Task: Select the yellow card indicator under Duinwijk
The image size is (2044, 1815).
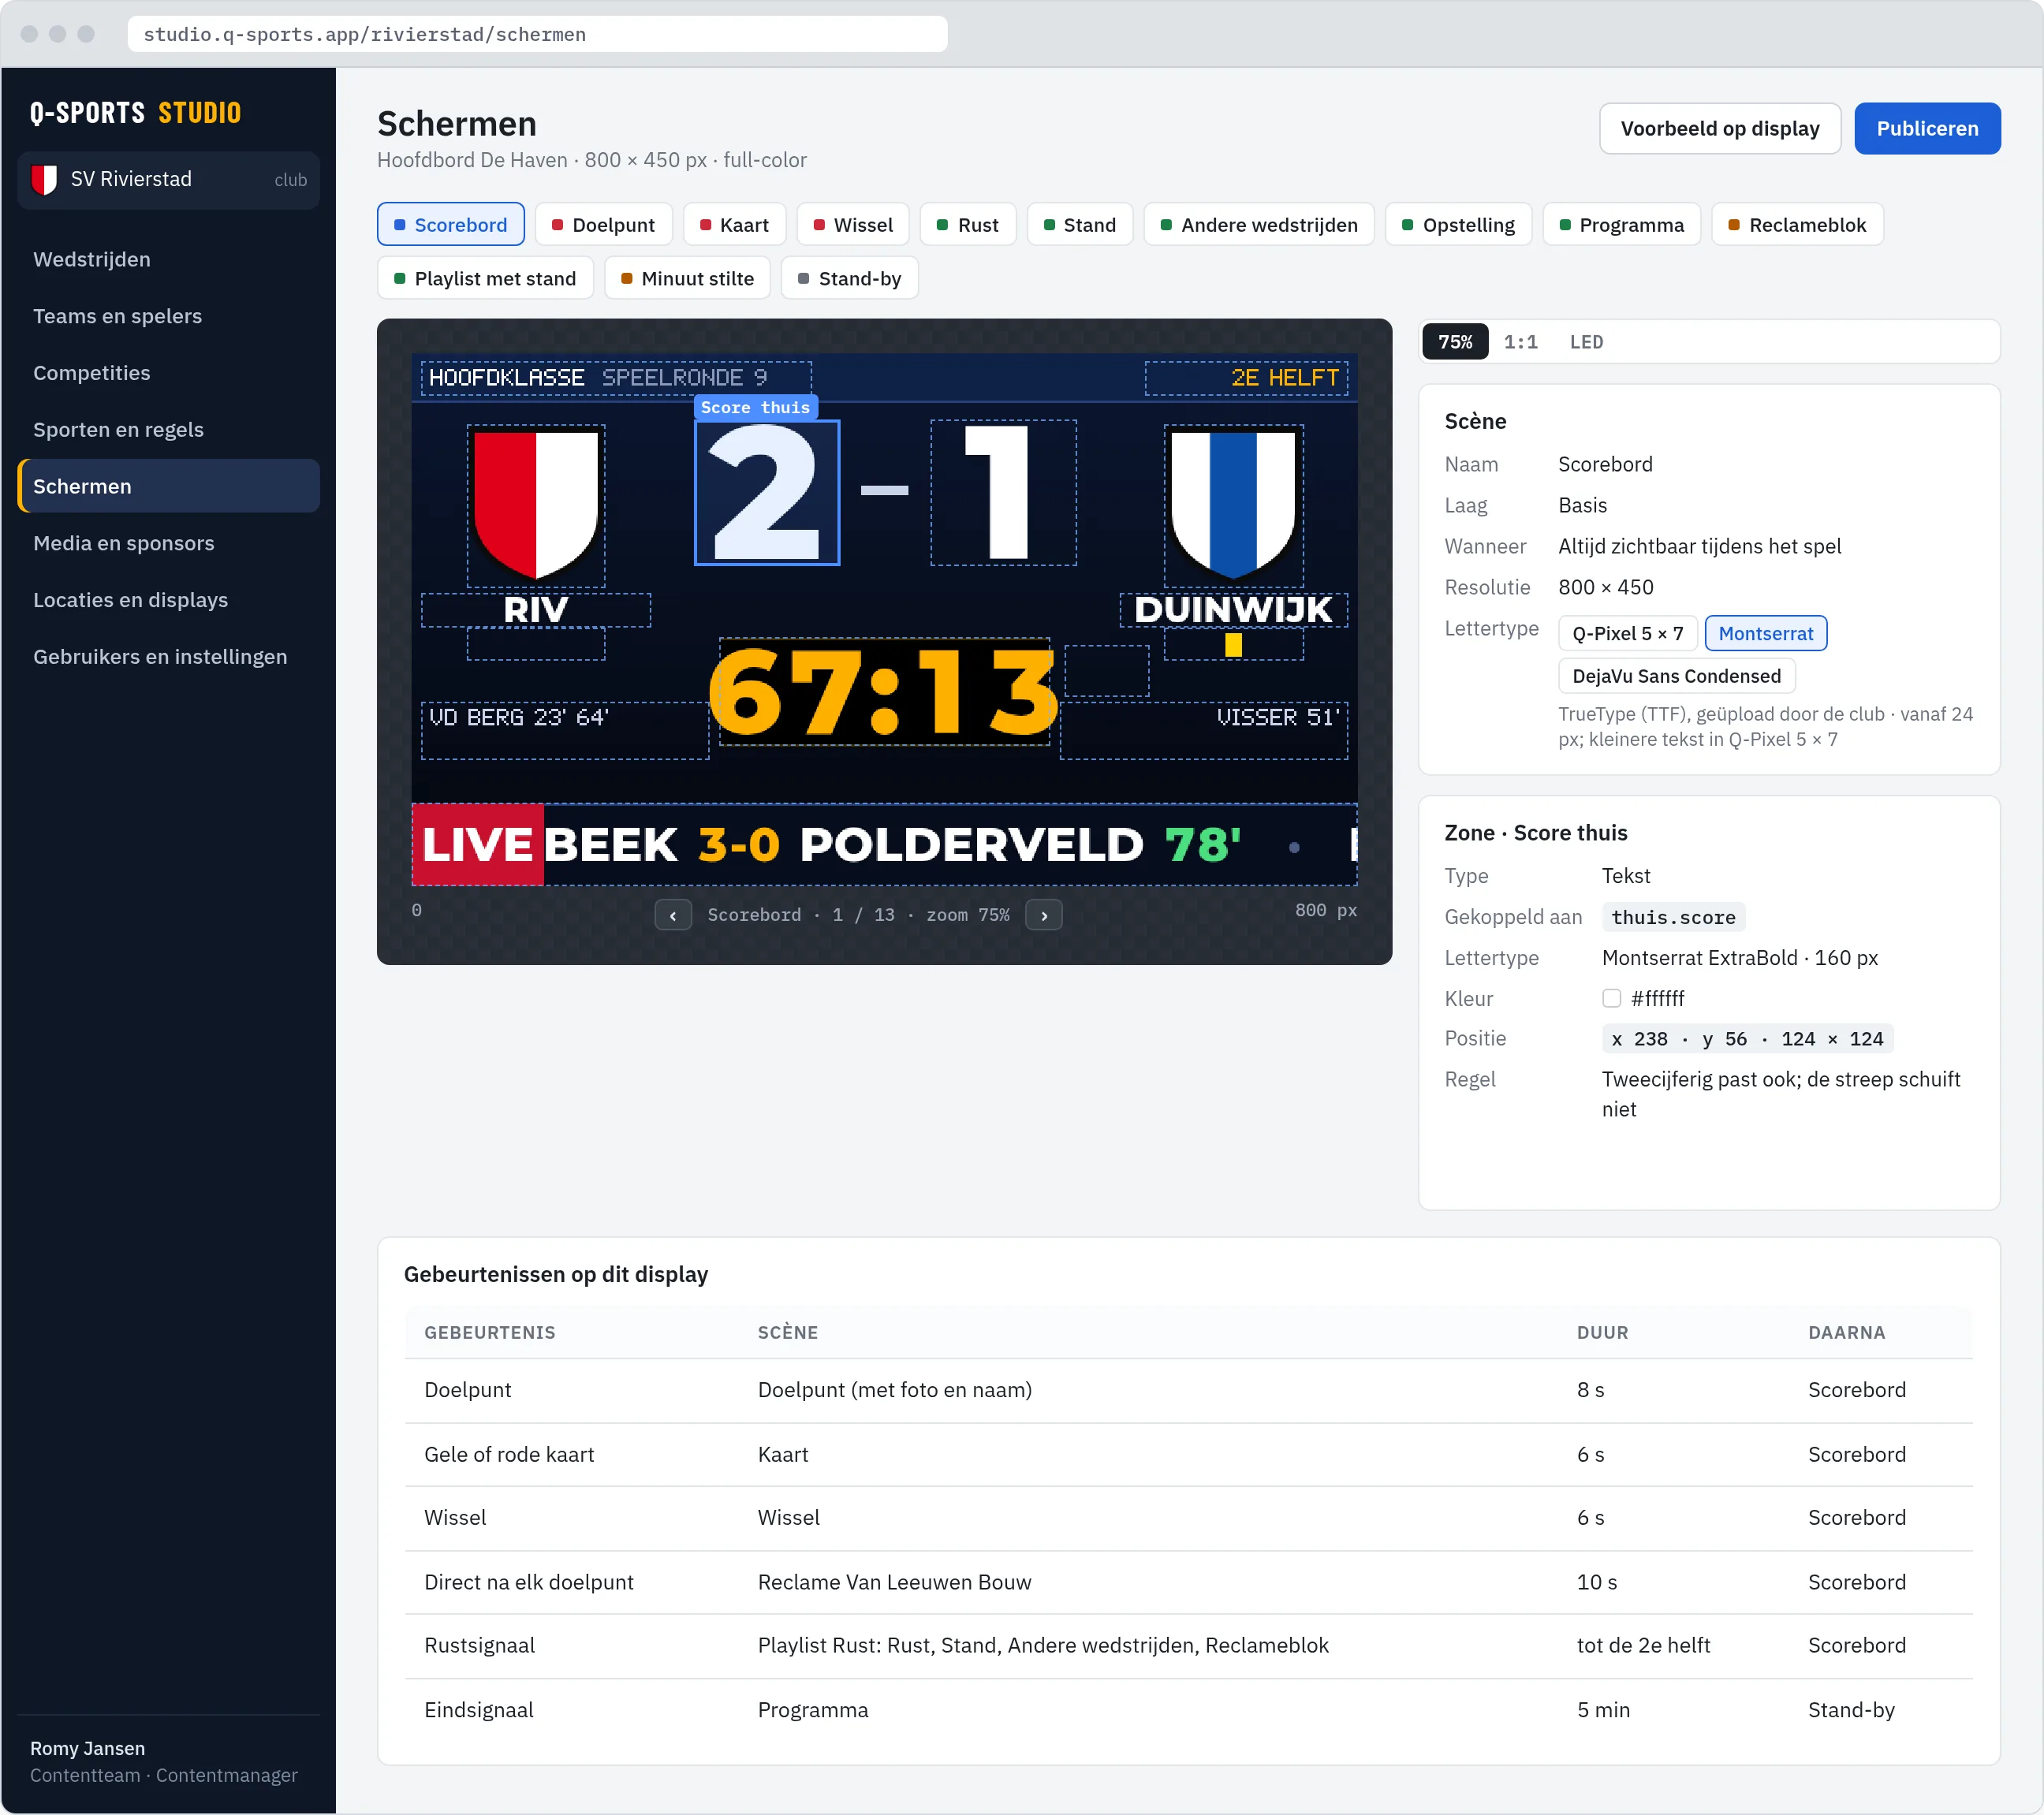Action: pyautogui.click(x=1233, y=645)
